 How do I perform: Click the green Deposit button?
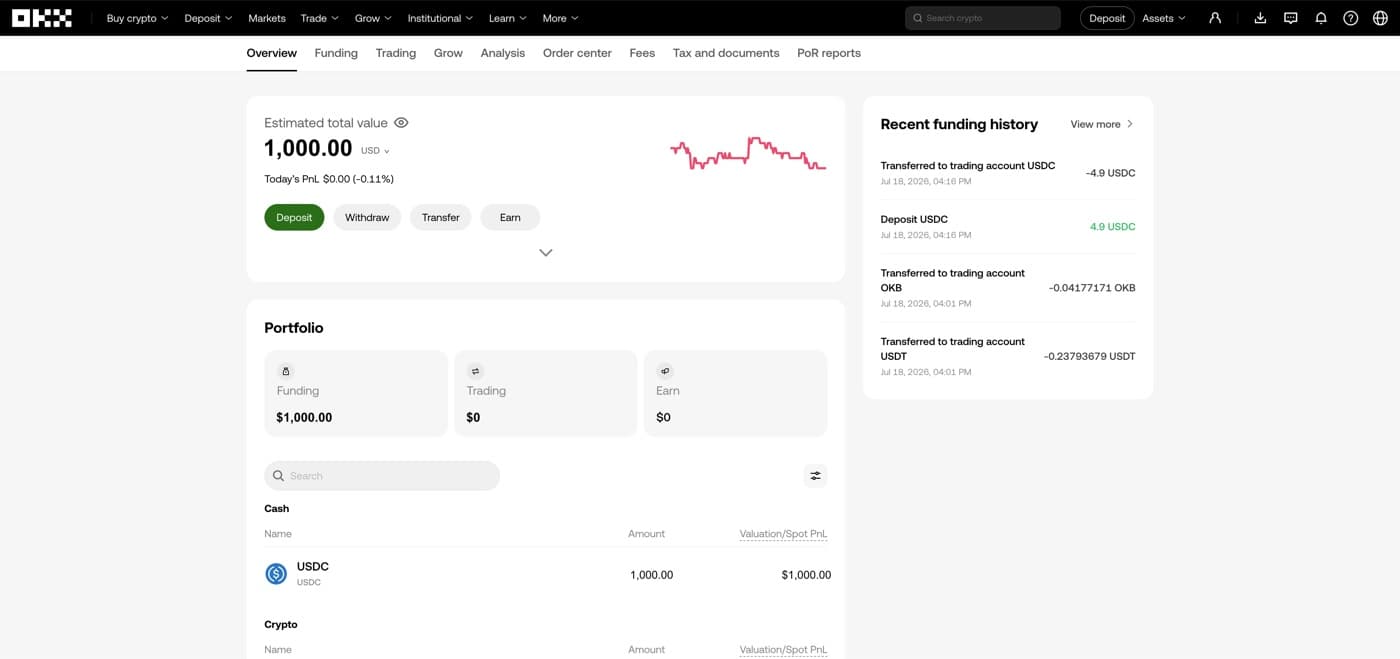(x=294, y=217)
